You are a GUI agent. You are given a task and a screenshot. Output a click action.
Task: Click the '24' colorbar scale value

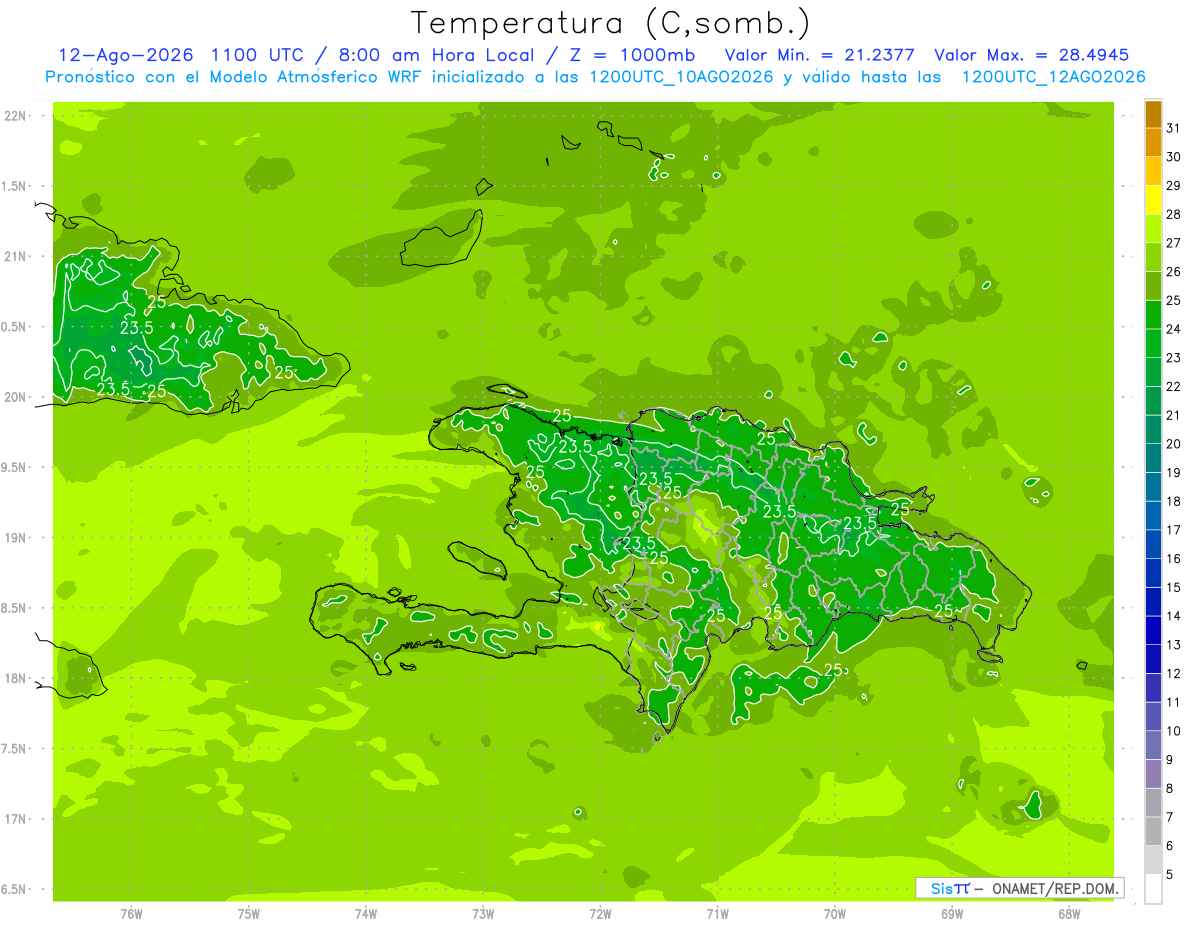click(1174, 329)
